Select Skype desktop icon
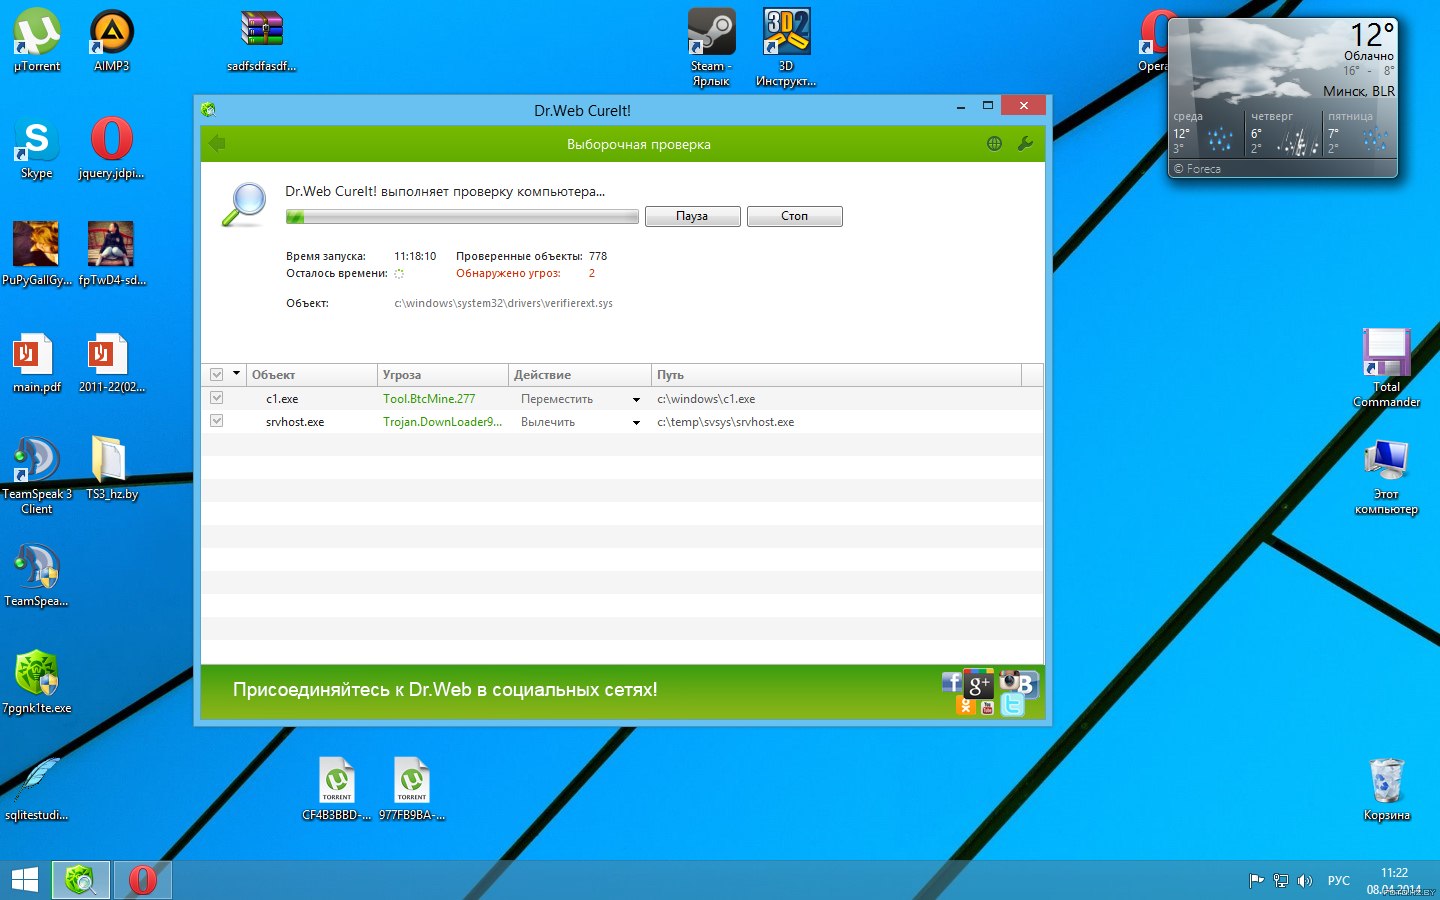 pos(37,148)
